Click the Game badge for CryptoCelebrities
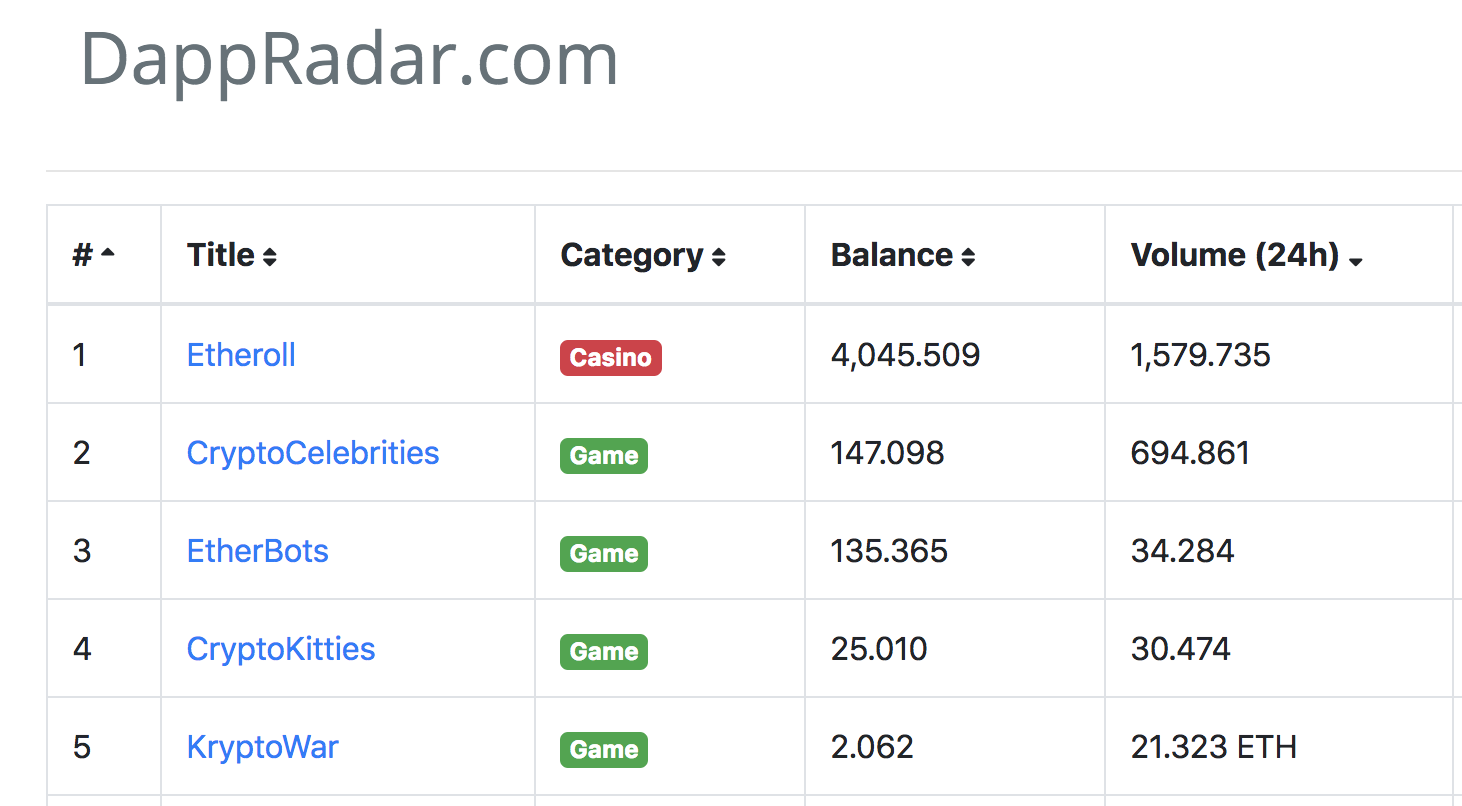The width and height of the screenshot is (1462, 806). point(604,455)
